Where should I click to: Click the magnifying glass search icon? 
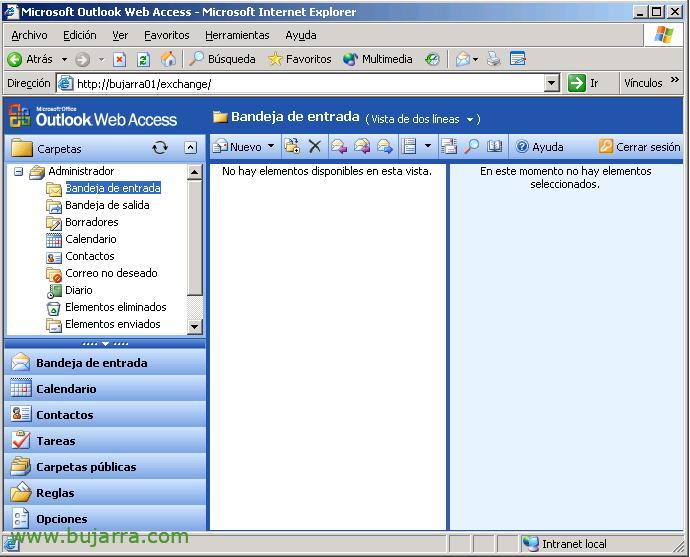471,147
